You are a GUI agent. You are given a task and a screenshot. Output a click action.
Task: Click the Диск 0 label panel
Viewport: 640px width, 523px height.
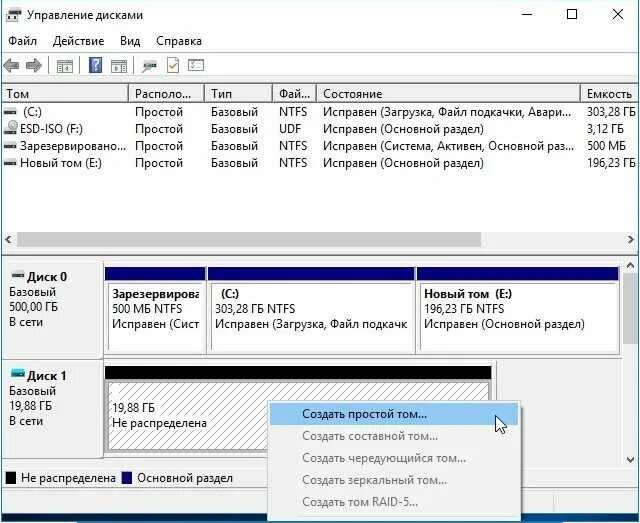pyautogui.click(x=52, y=310)
